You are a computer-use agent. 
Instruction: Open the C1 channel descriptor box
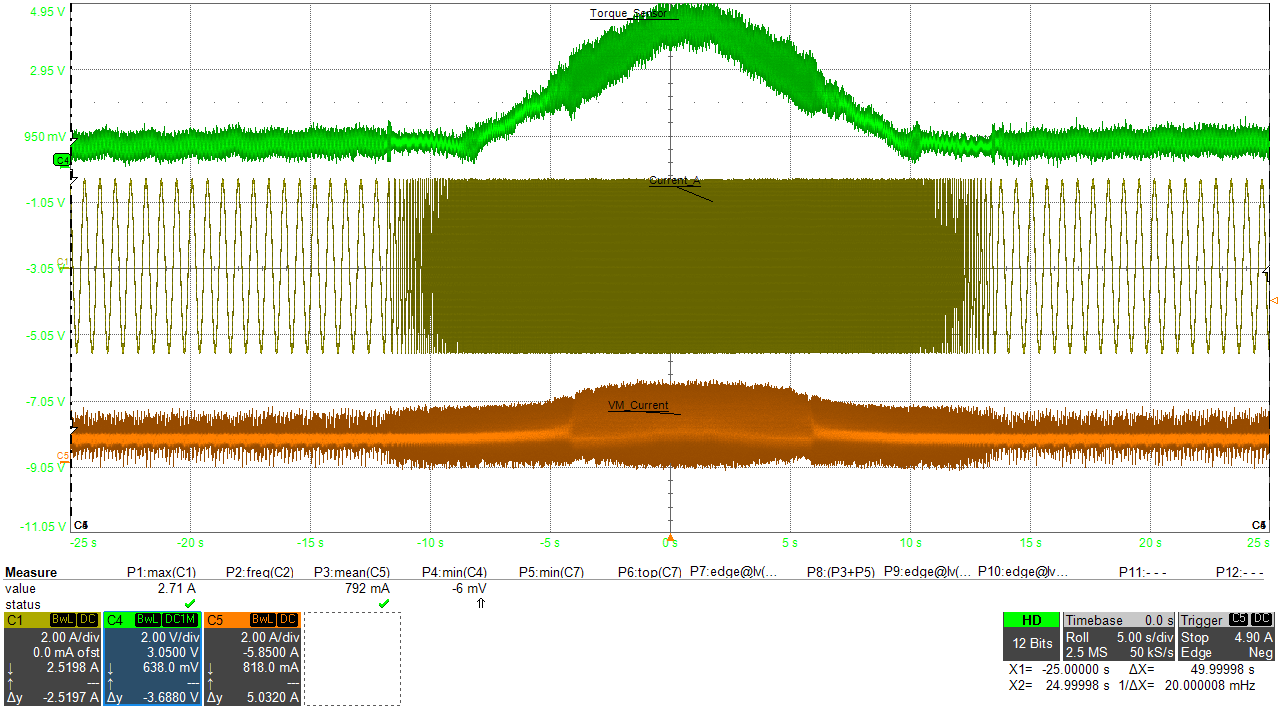[50, 658]
